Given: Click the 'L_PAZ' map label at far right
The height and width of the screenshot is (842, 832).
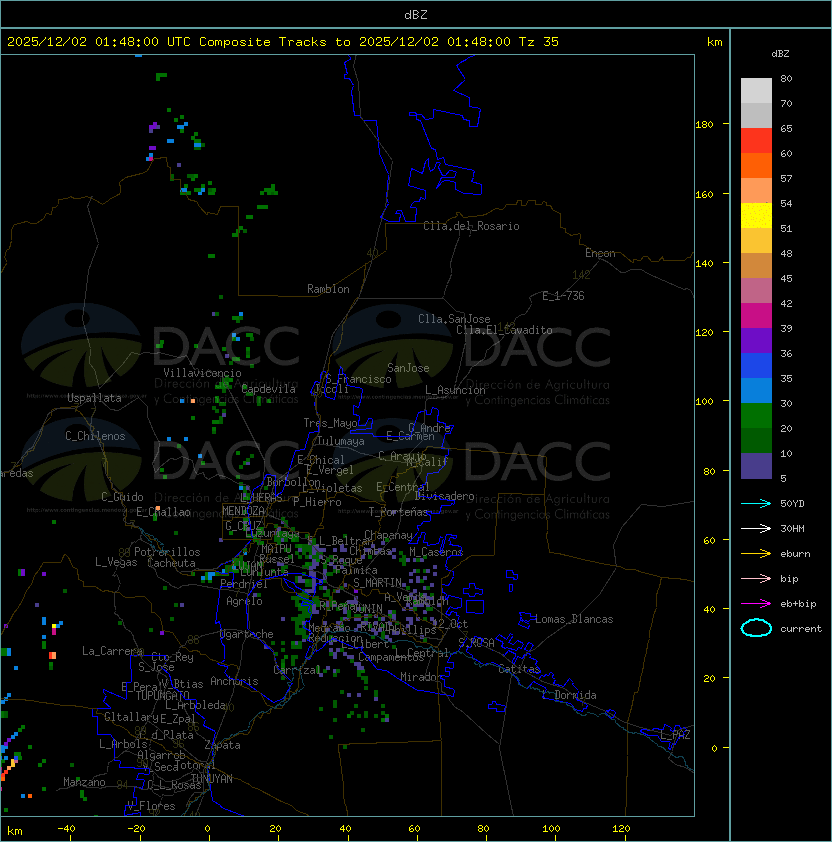Looking at the screenshot, I should pos(675,735).
